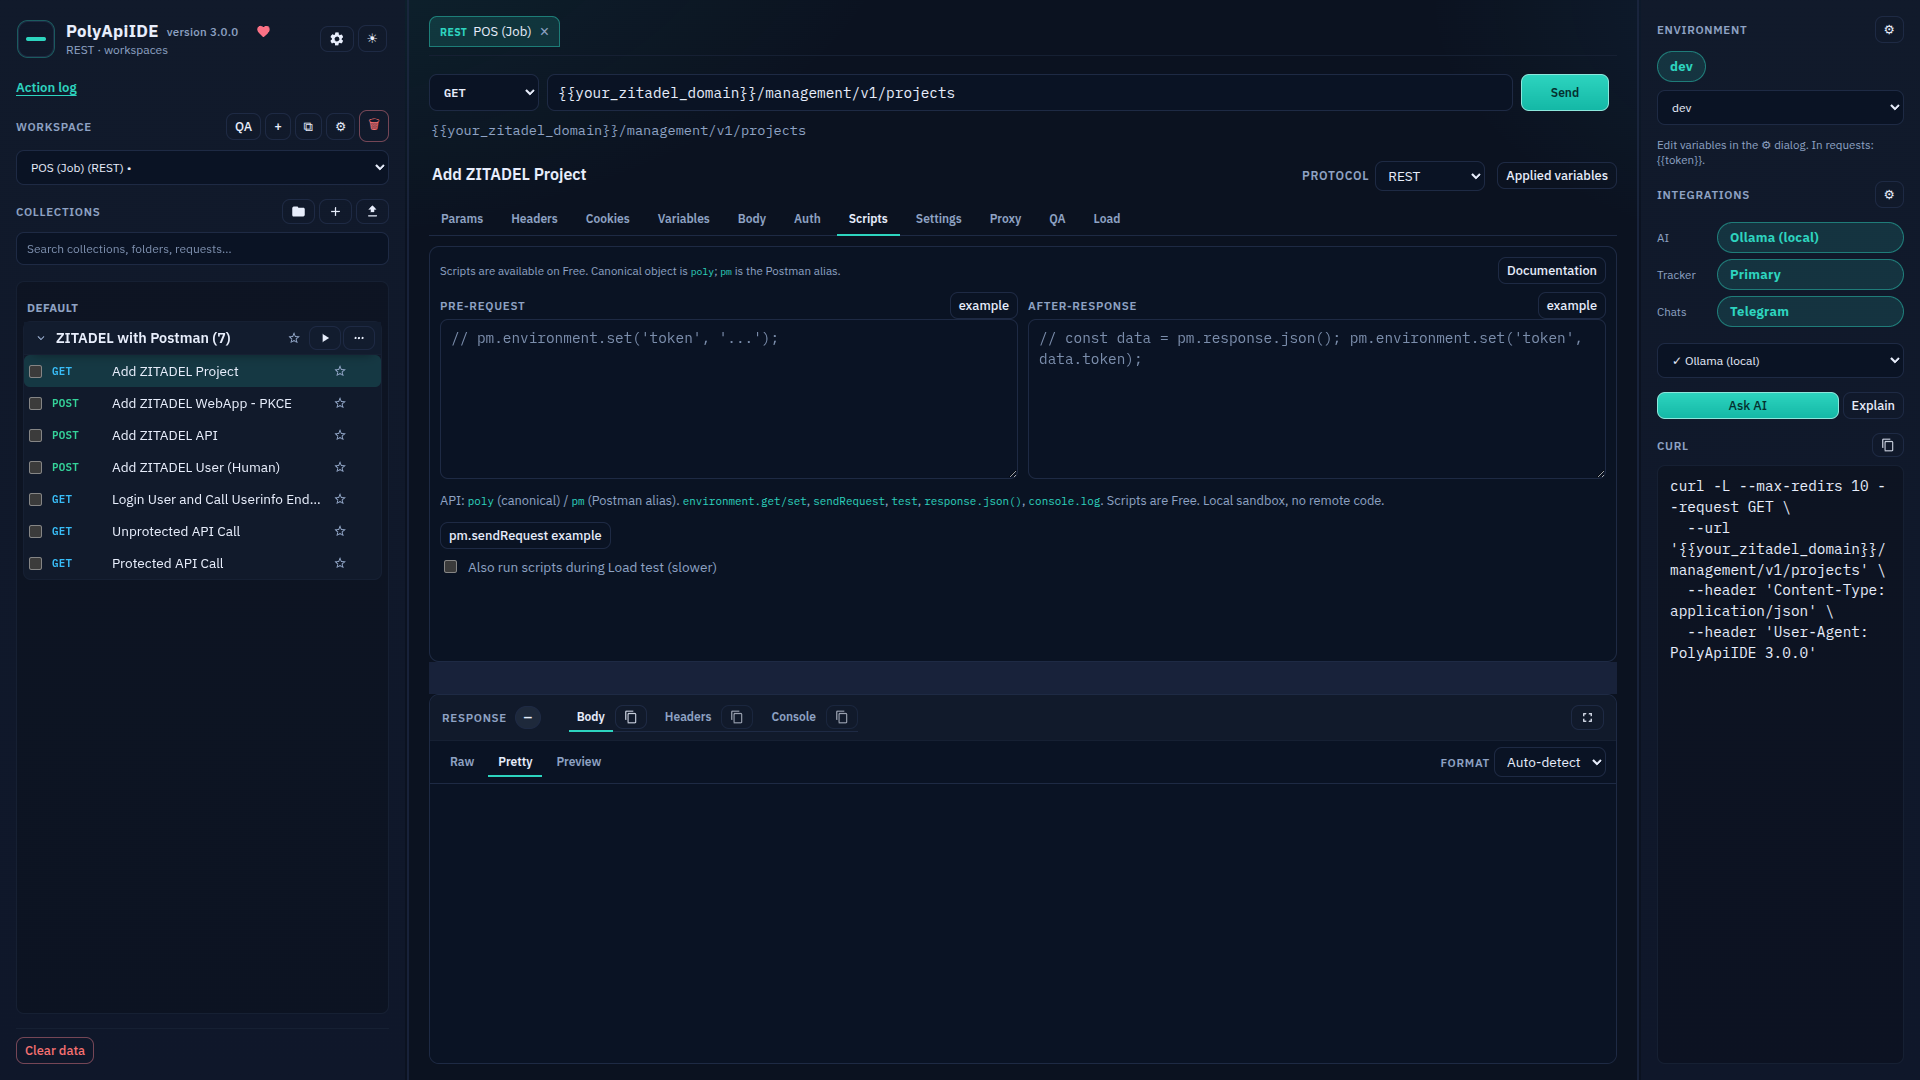This screenshot has width=1920, height=1080.
Task: Check Add ZITADEL WebApp - PKCE checkbox
Action: [x=35, y=404]
